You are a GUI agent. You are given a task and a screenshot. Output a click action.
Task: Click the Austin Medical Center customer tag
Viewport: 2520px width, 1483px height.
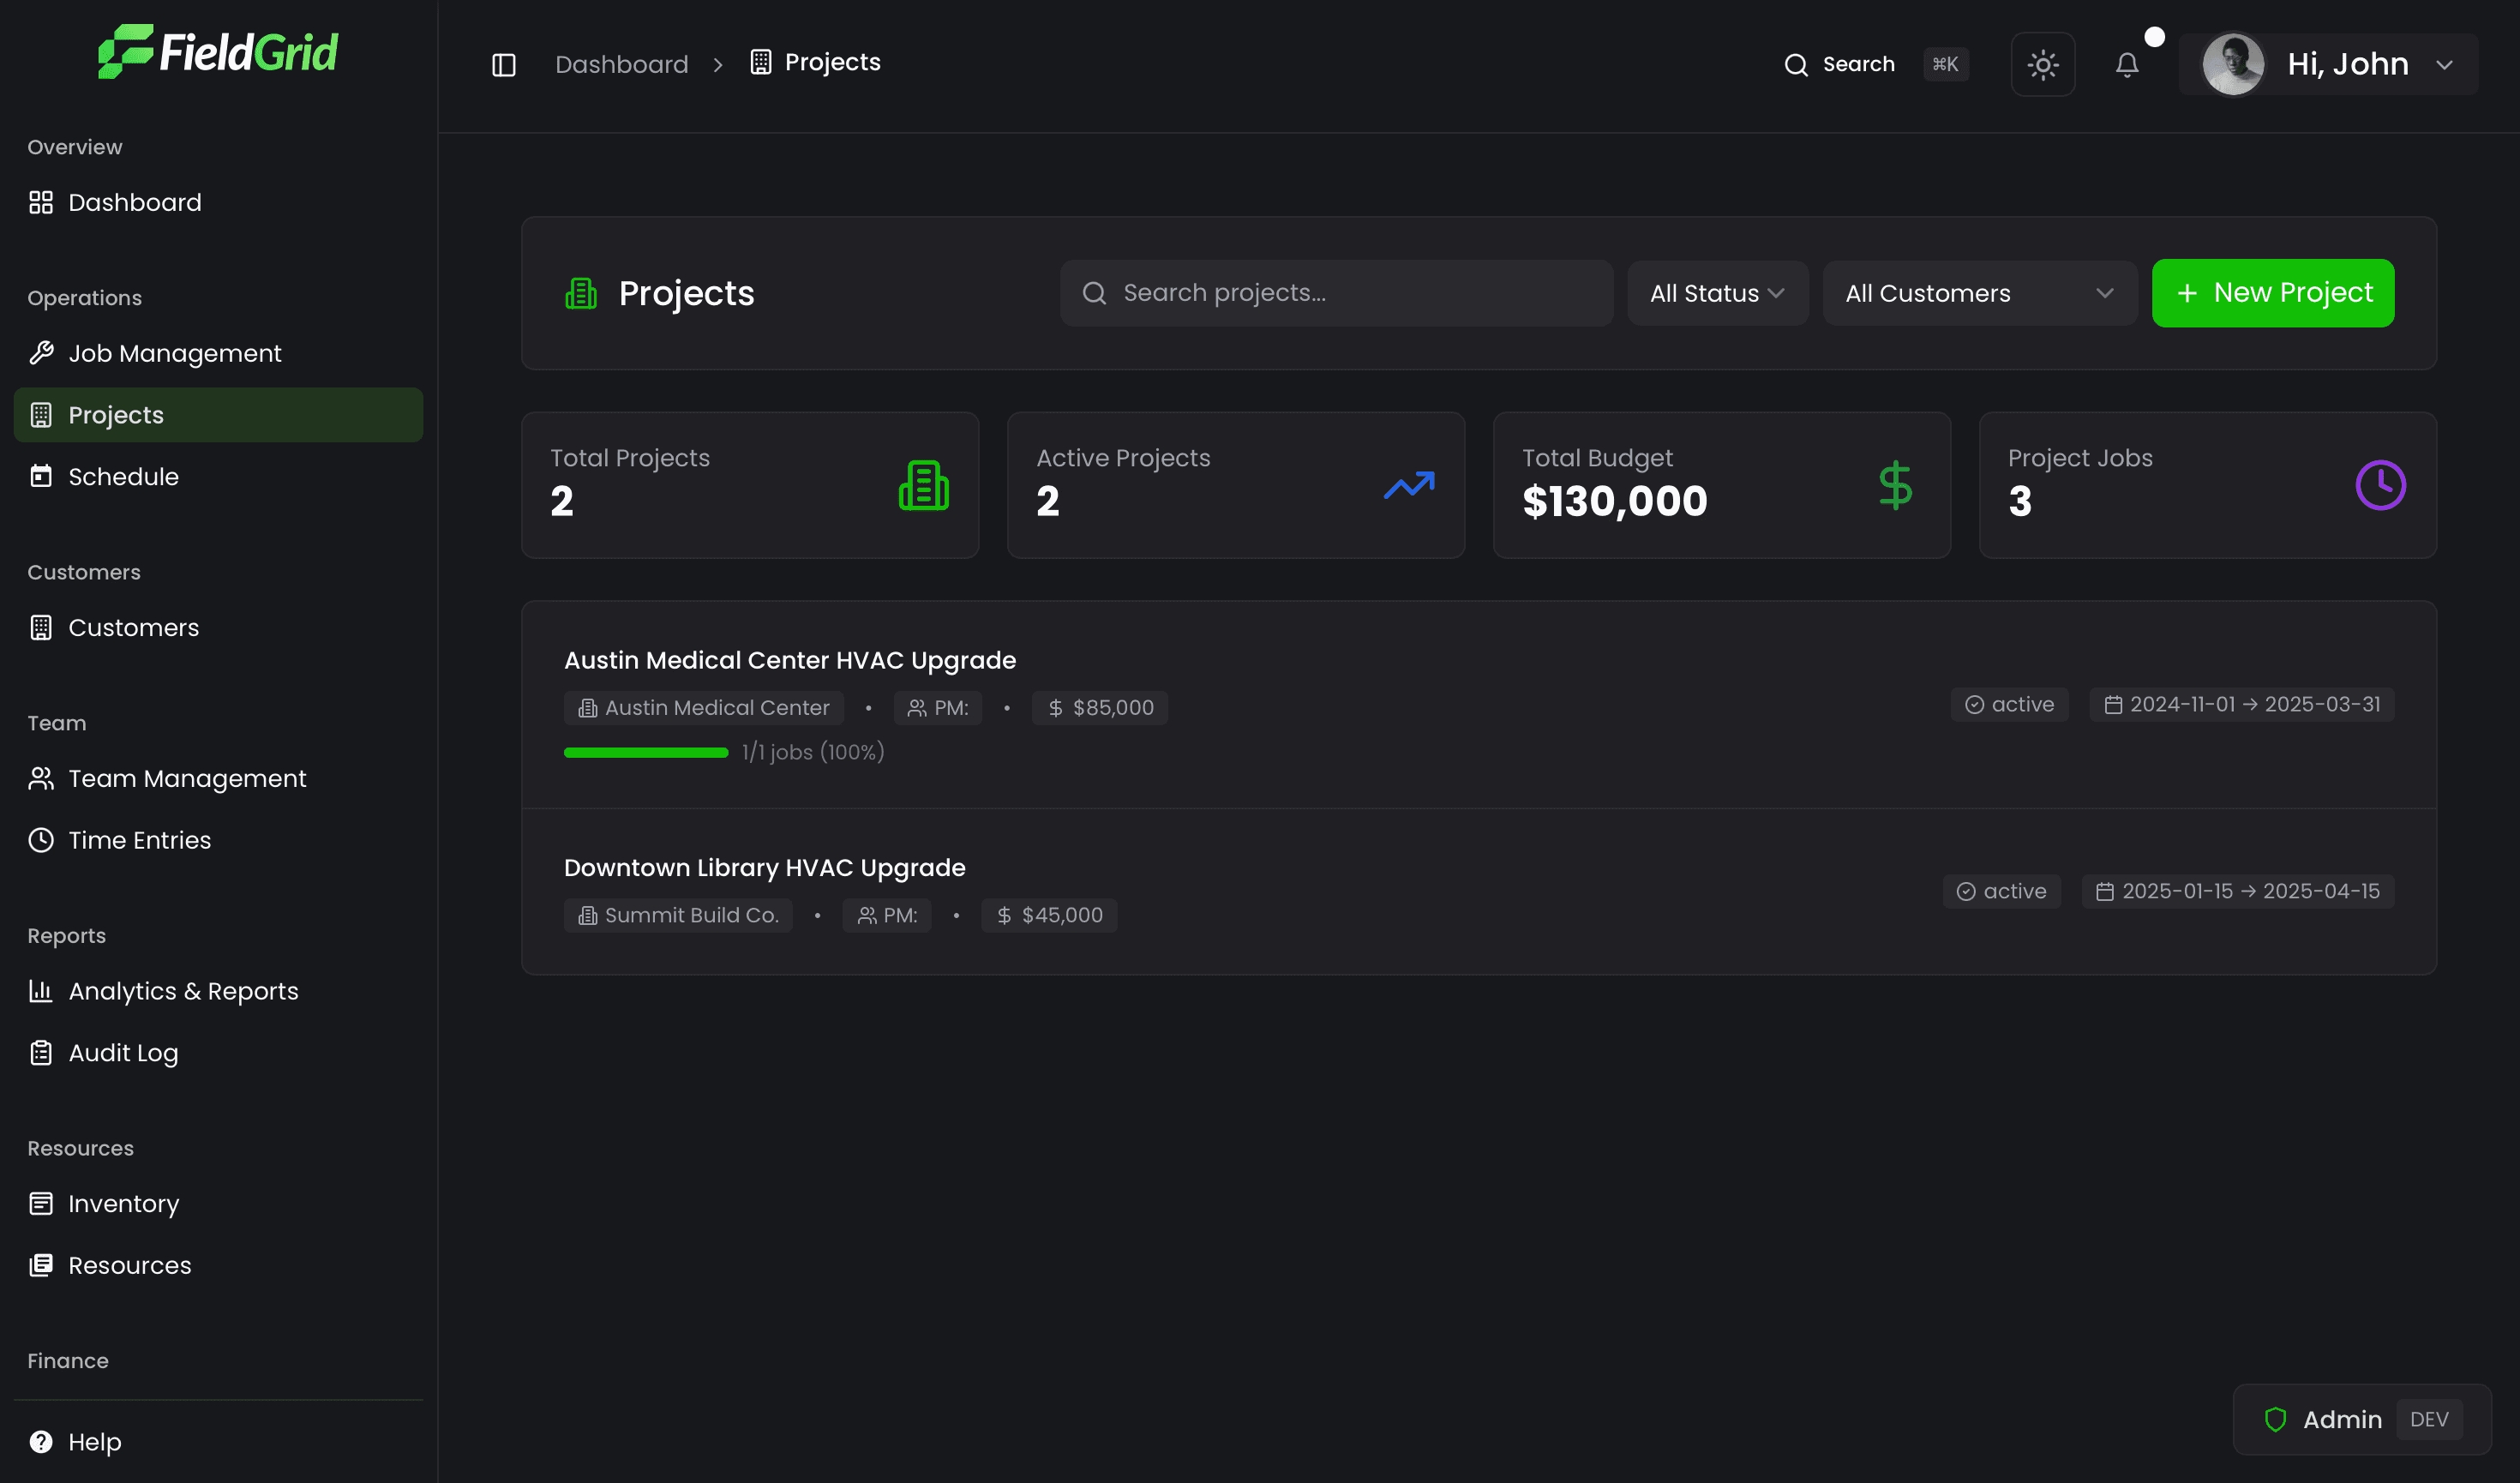[x=704, y=708]
